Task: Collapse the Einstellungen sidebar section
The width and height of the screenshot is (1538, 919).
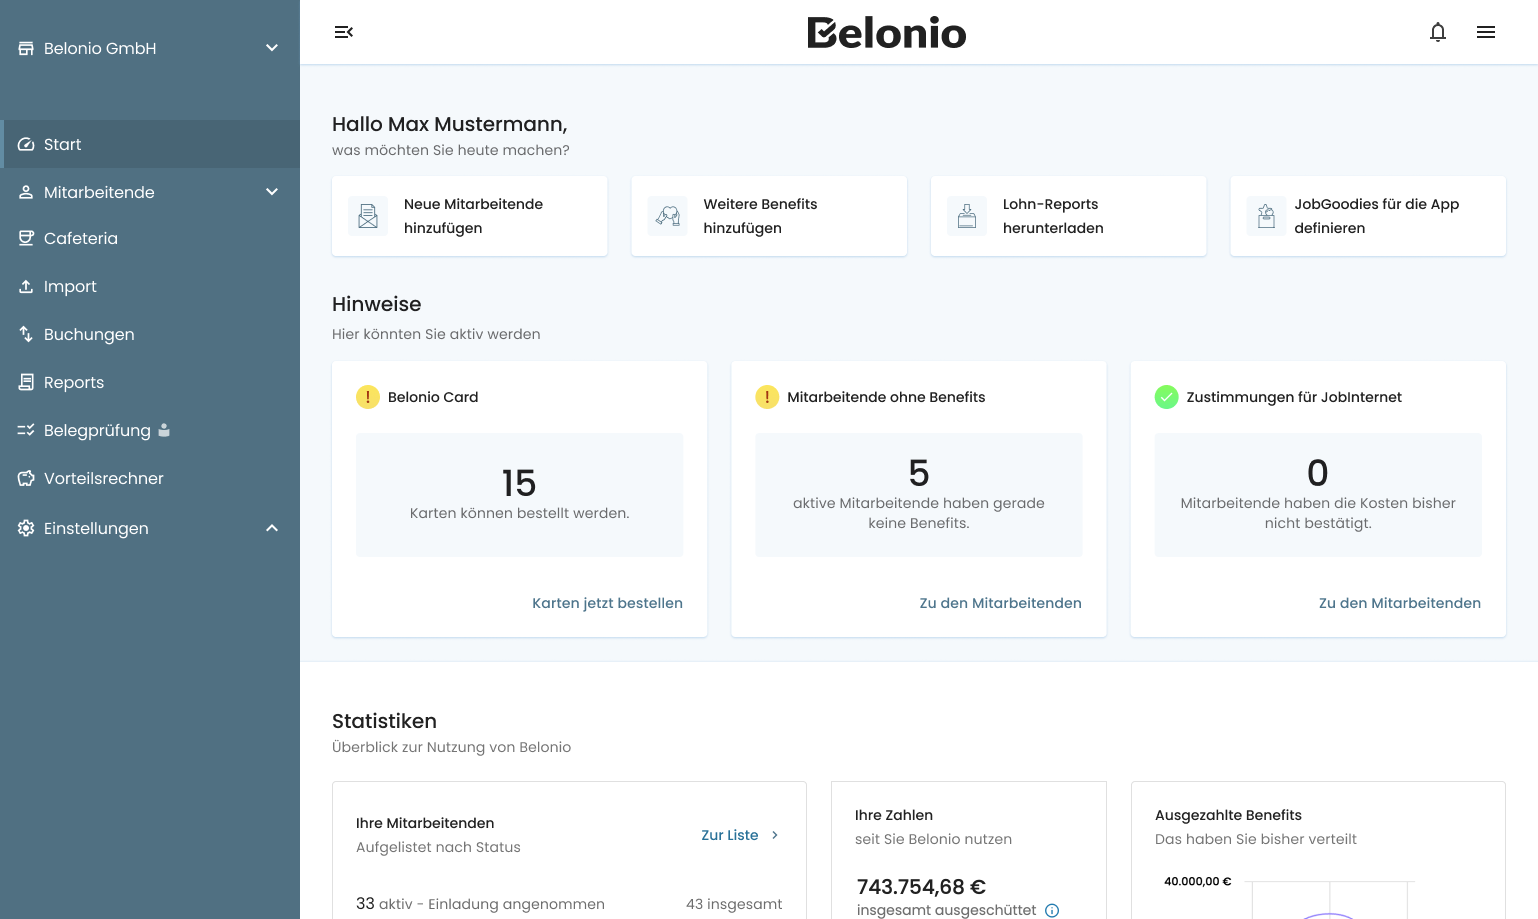Action: 271,528
